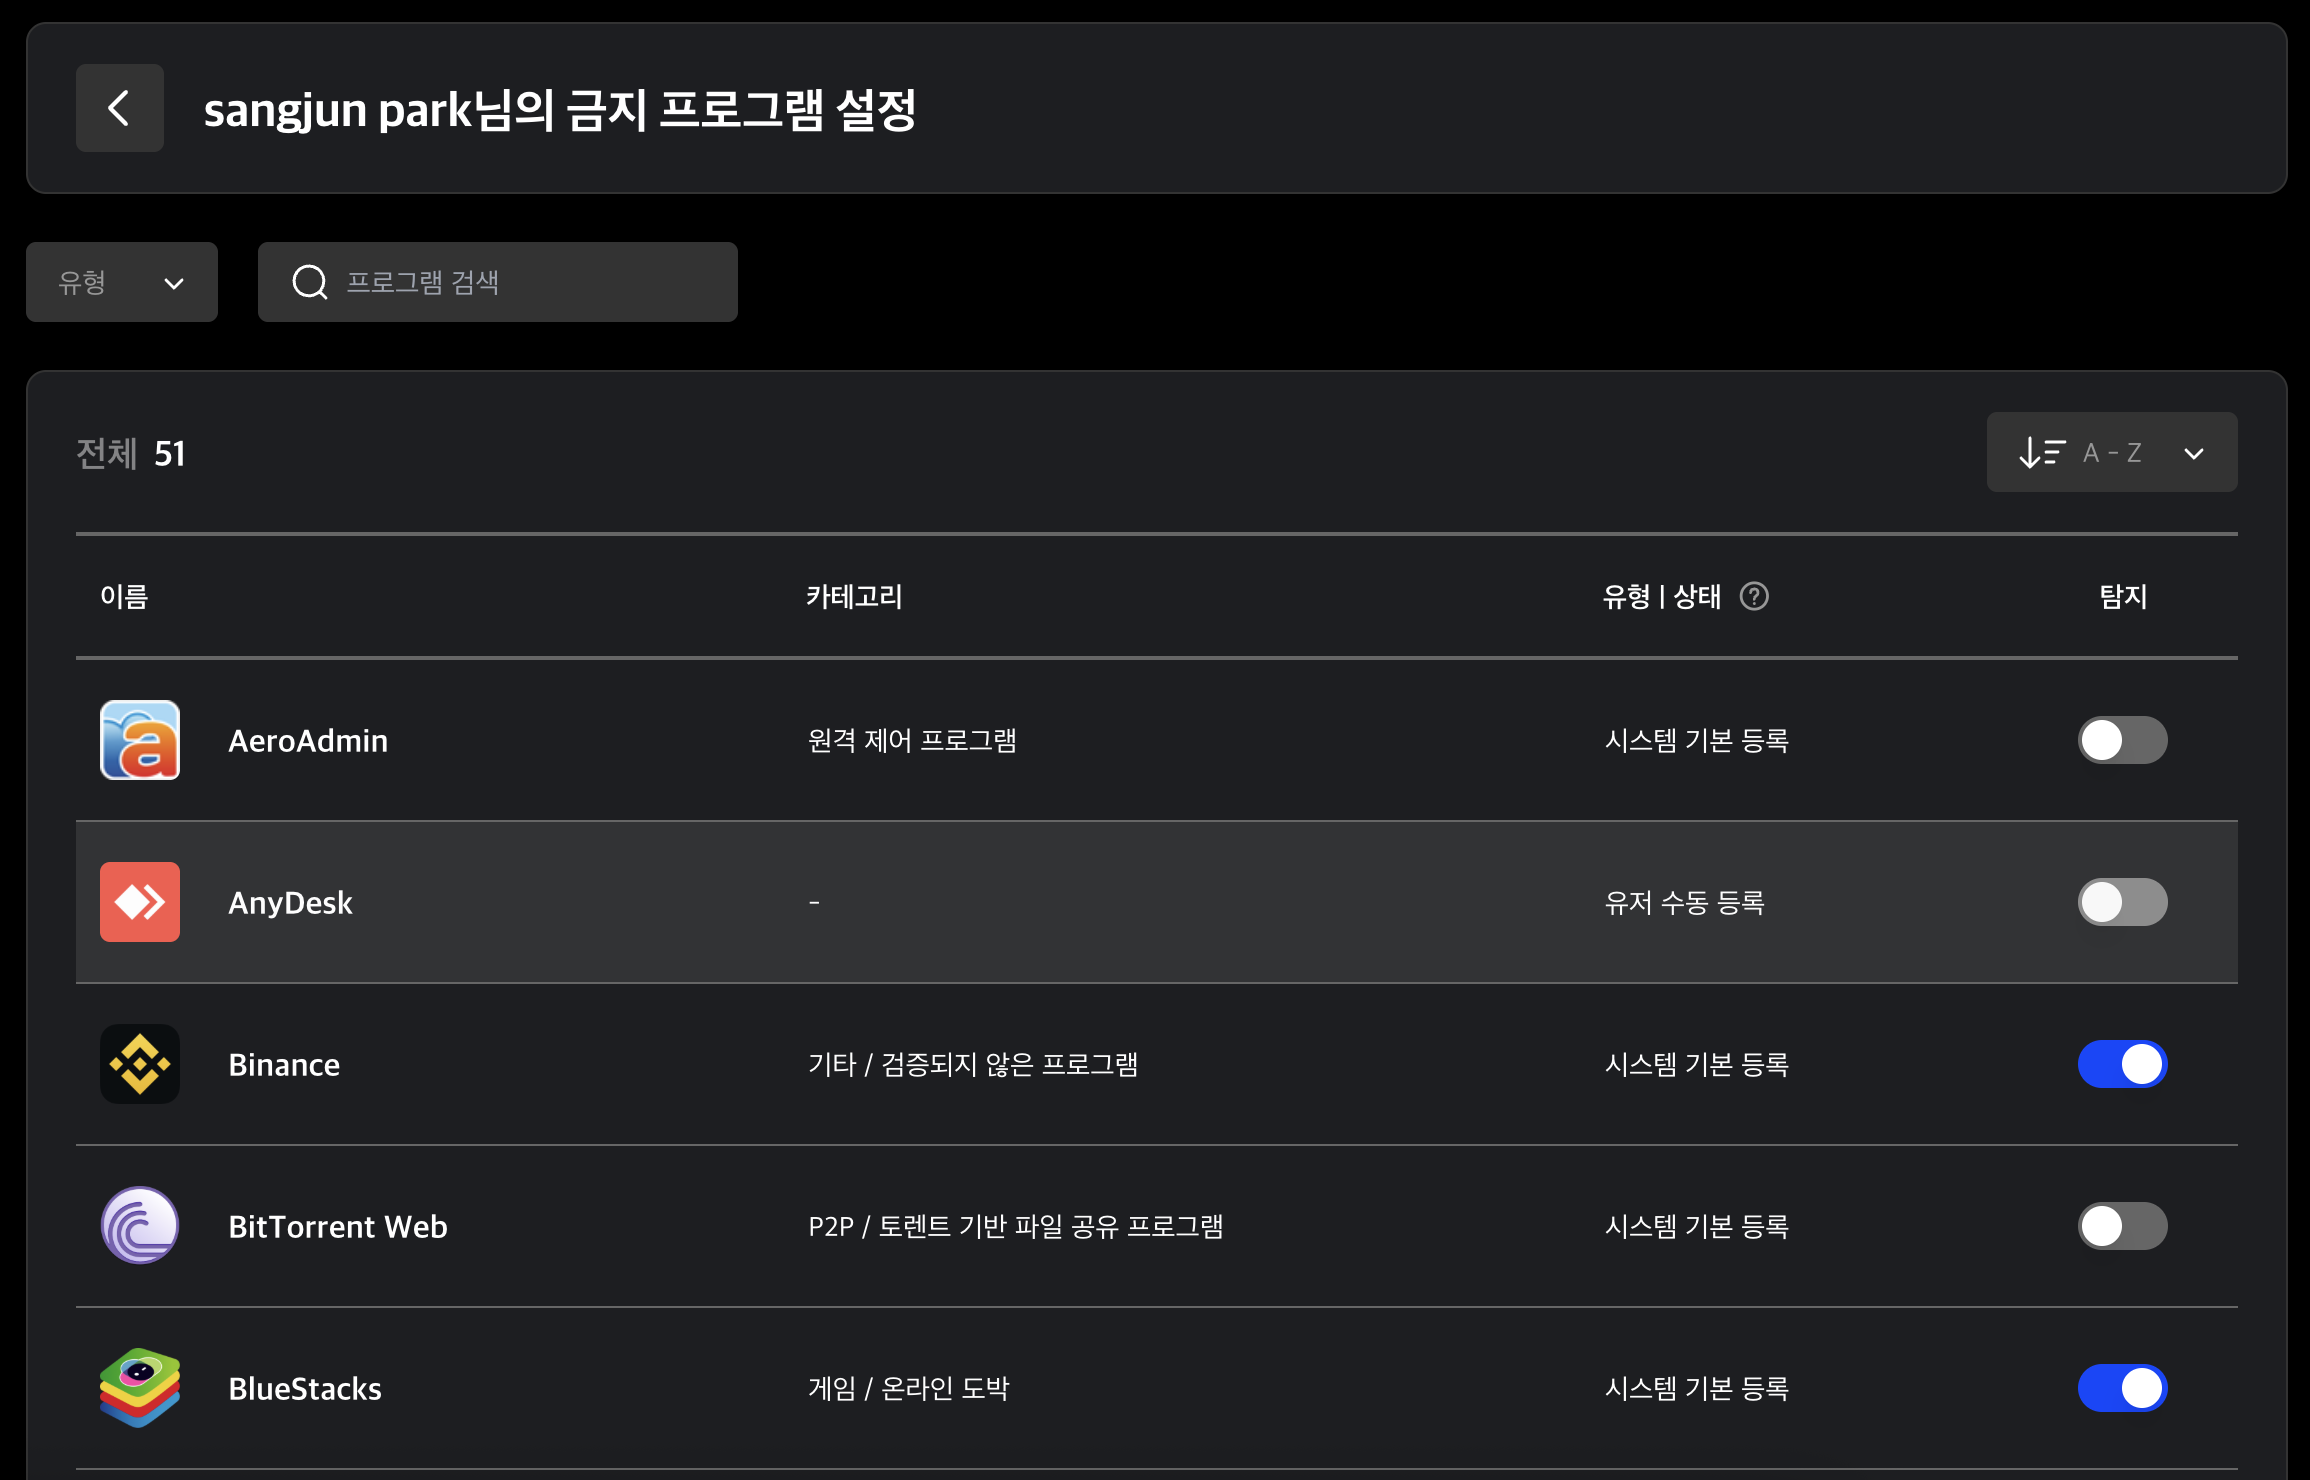
Task: Select the AnyDesk program name
Action: click(290, 903)
